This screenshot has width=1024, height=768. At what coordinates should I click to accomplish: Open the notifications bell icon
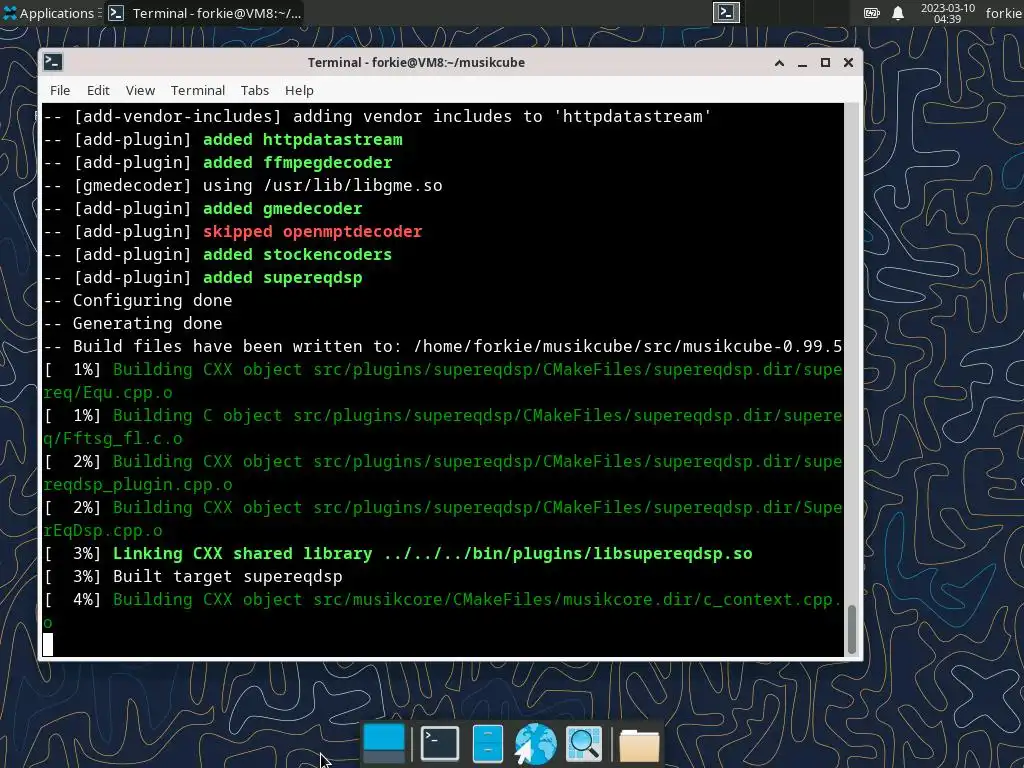coord(898,13)
